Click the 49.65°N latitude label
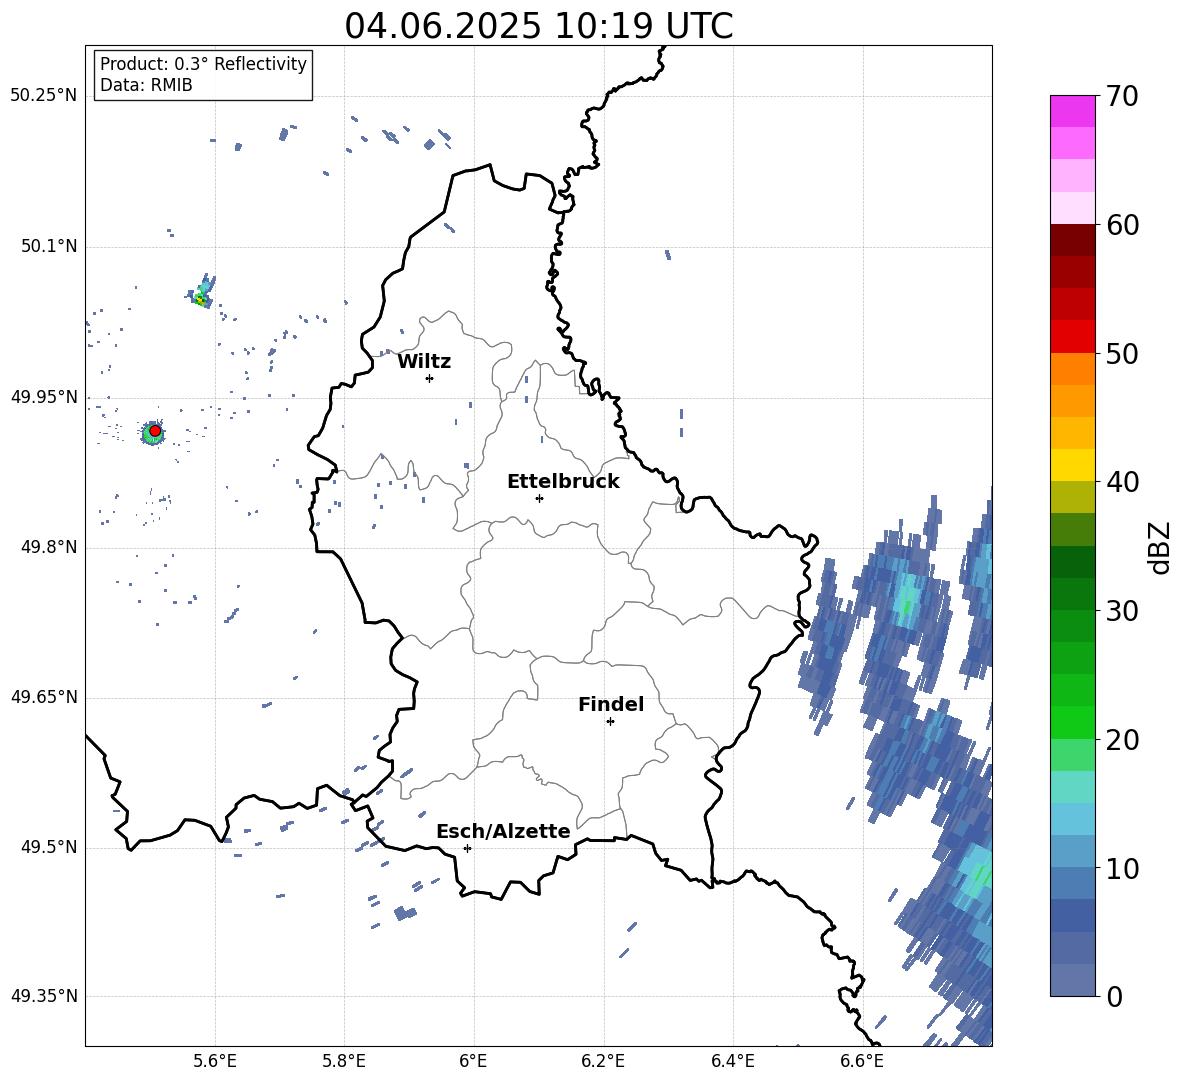 pyautogui.click(x=43, y=698)
